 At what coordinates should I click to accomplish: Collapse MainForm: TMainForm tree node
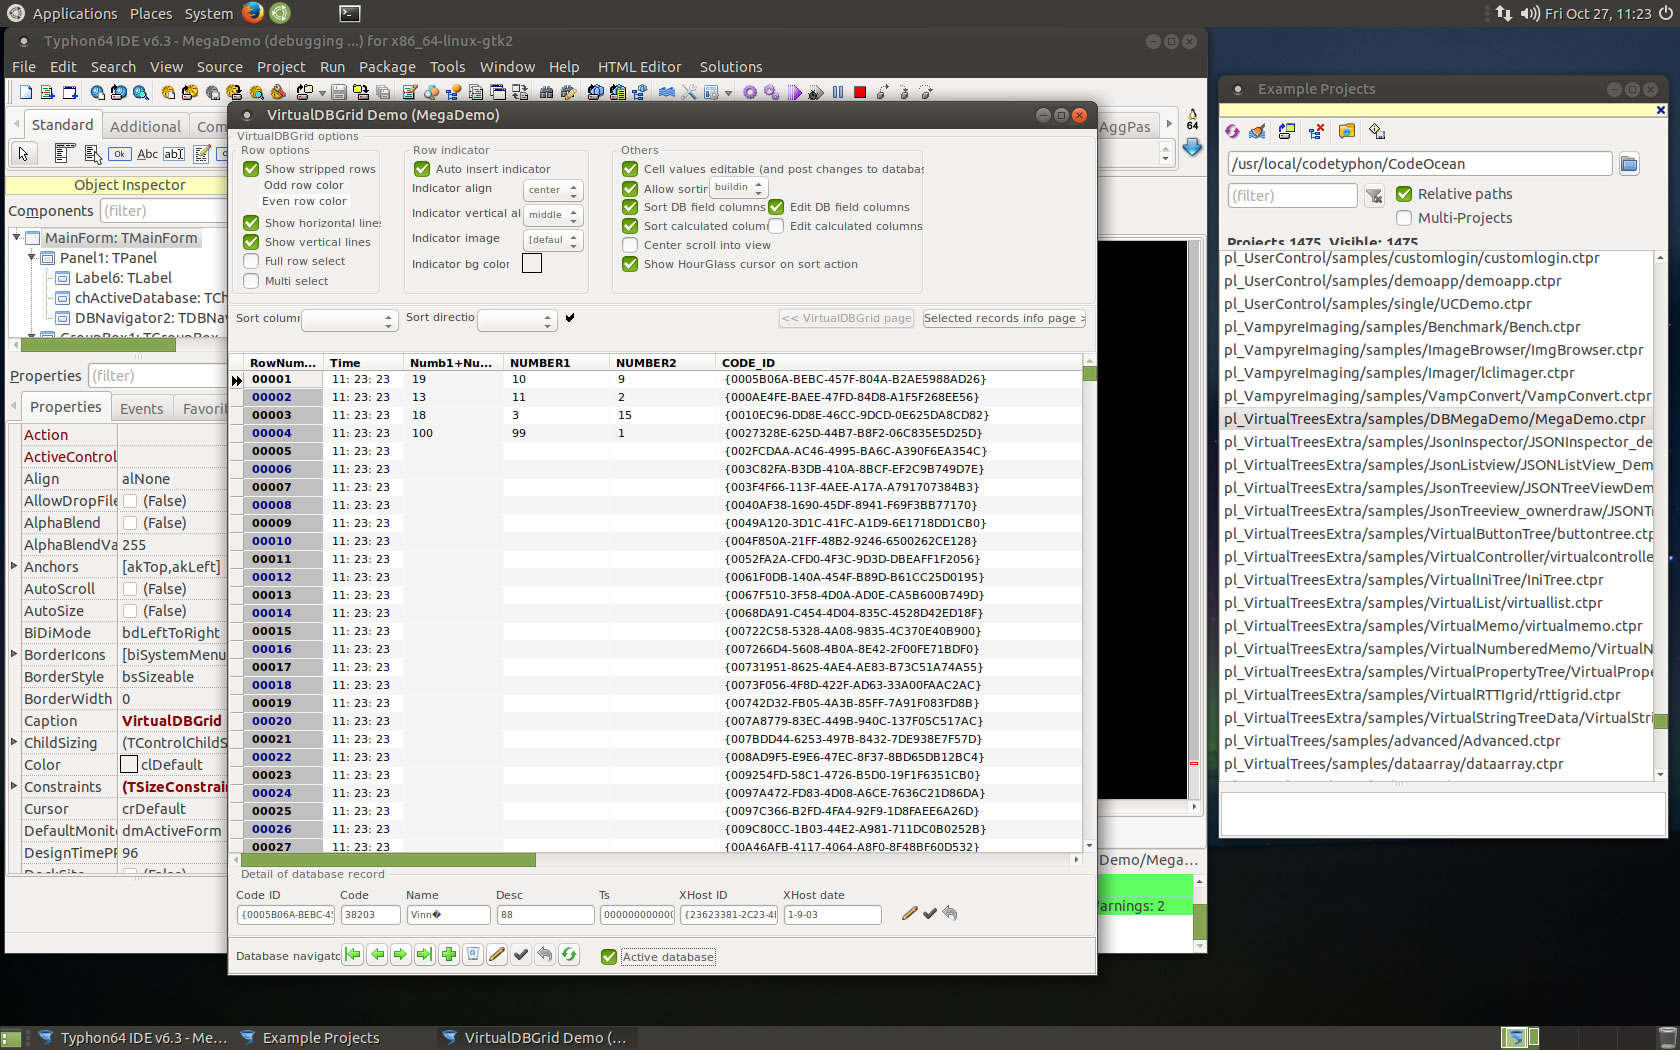coord(17,237)
